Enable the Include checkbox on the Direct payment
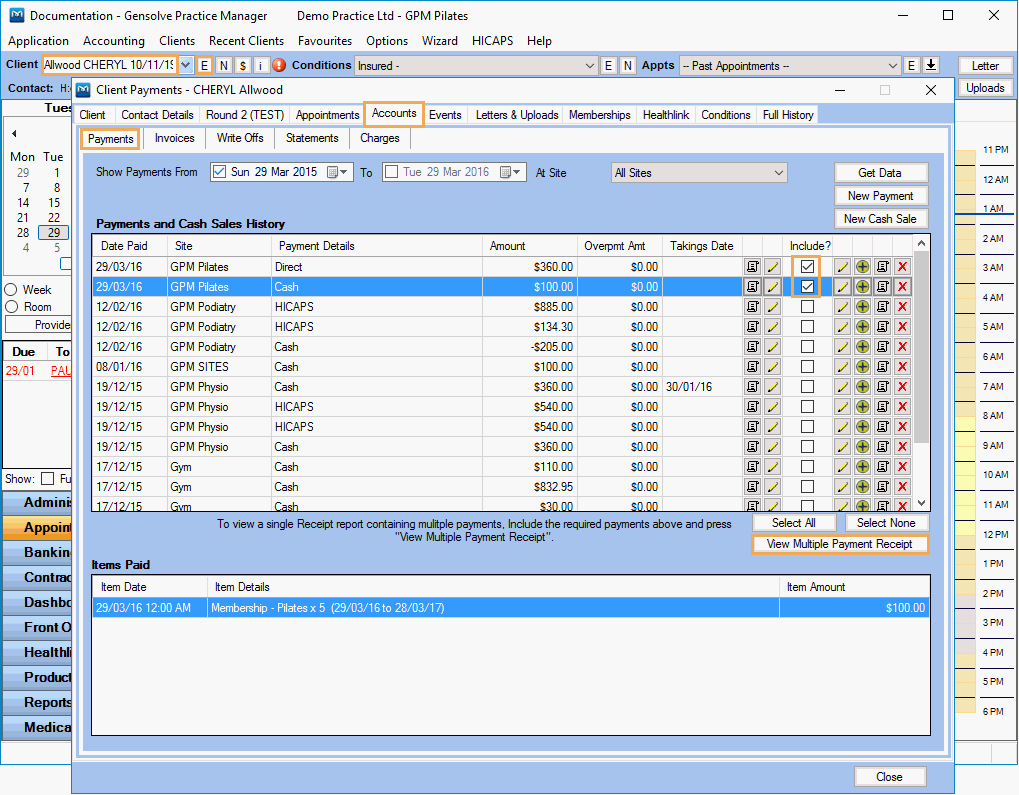Viewport: 1019px width, 795px height. click(x=807, y=267)
